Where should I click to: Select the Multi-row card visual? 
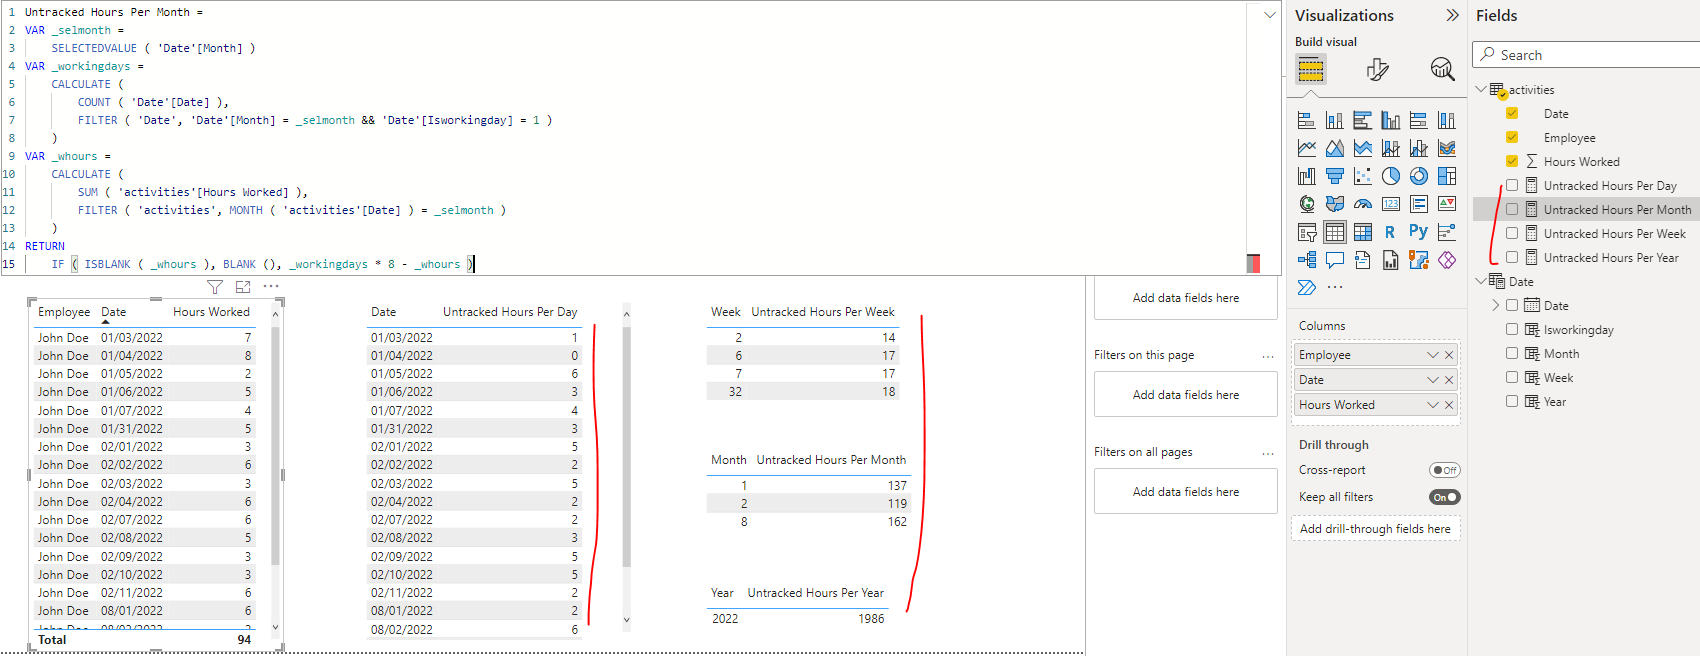(1418, 204)
